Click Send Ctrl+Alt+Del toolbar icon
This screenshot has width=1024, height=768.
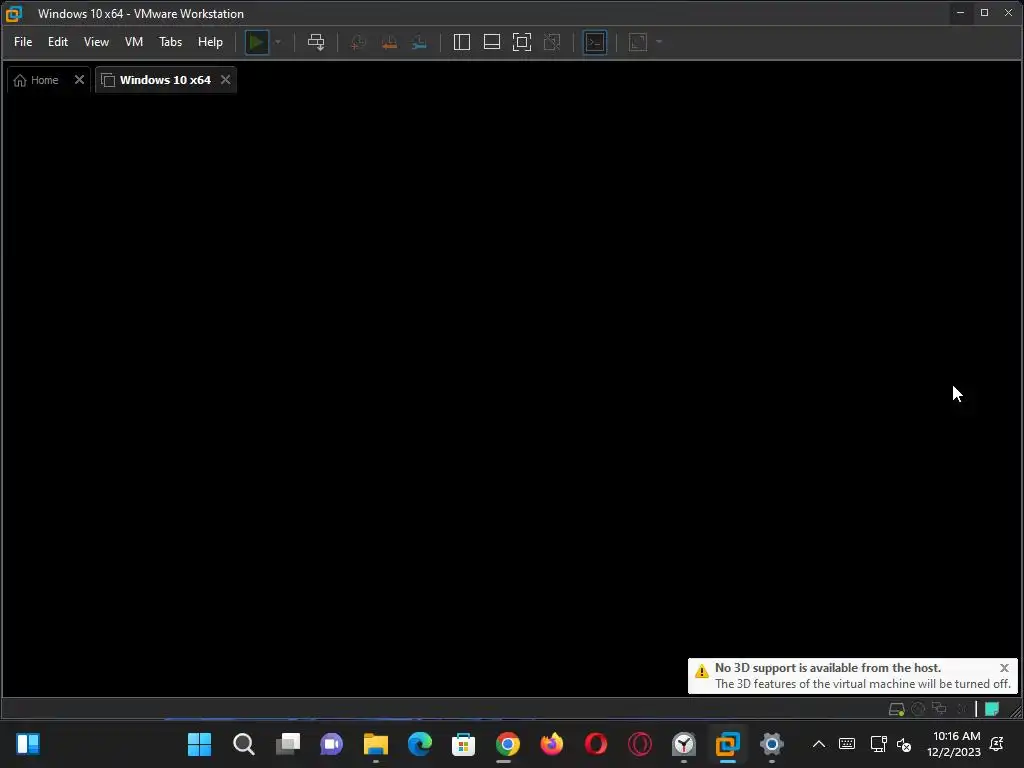point(316,42)
